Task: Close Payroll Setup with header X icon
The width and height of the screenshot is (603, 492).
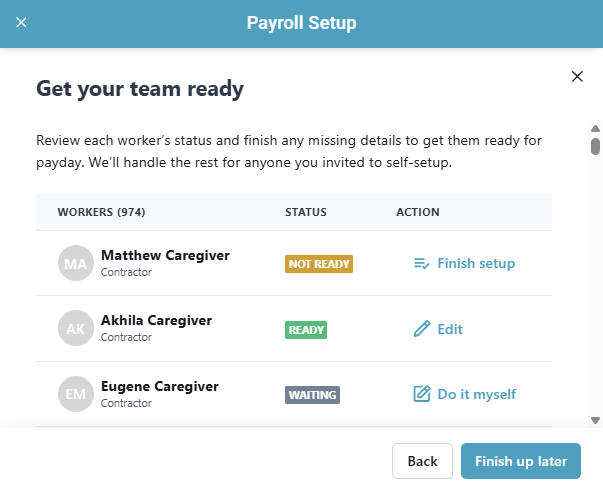Action: pos(21,22)
